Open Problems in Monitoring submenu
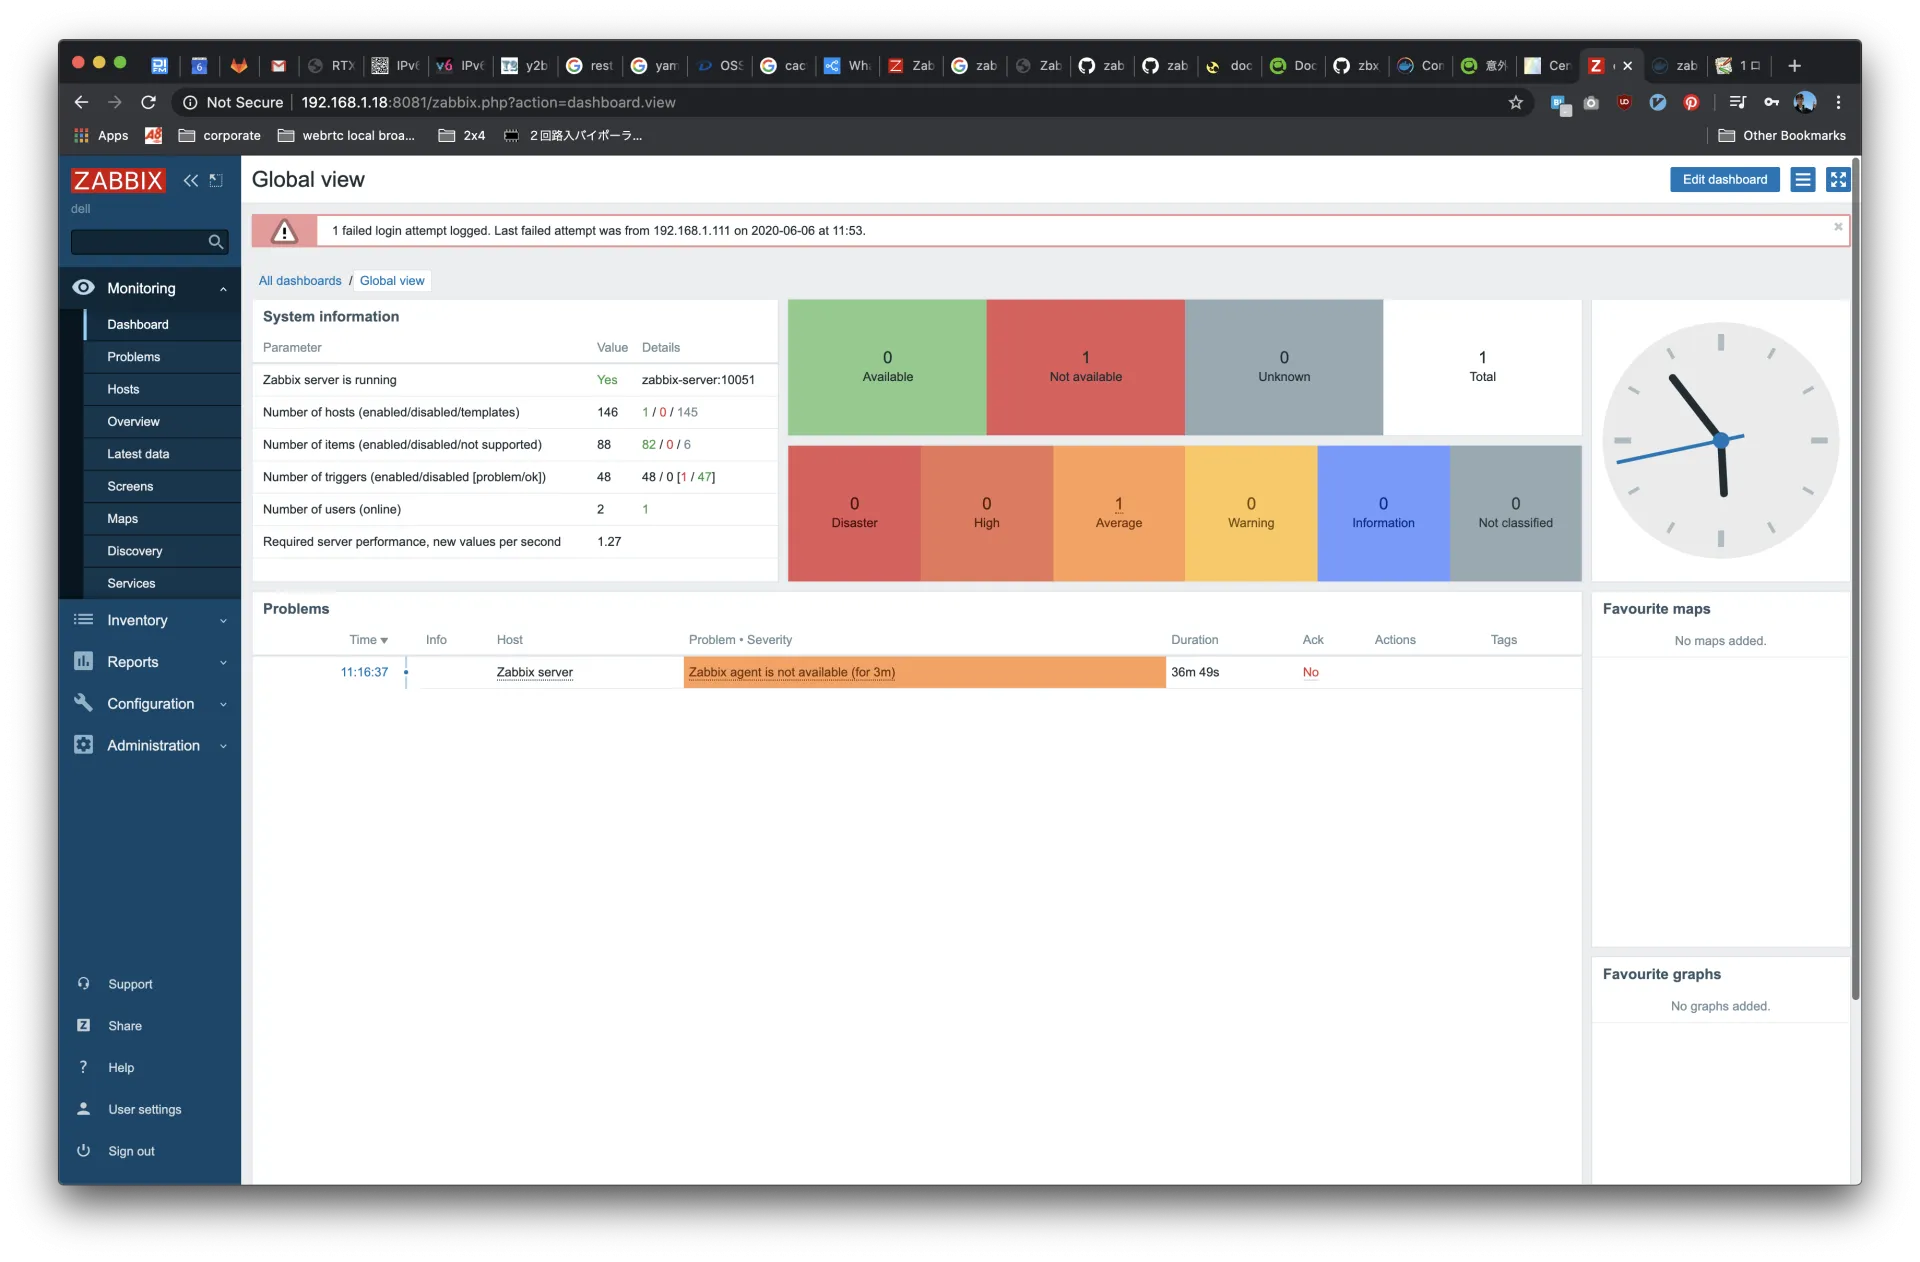 pyautogui.click(x=134, y=357)
